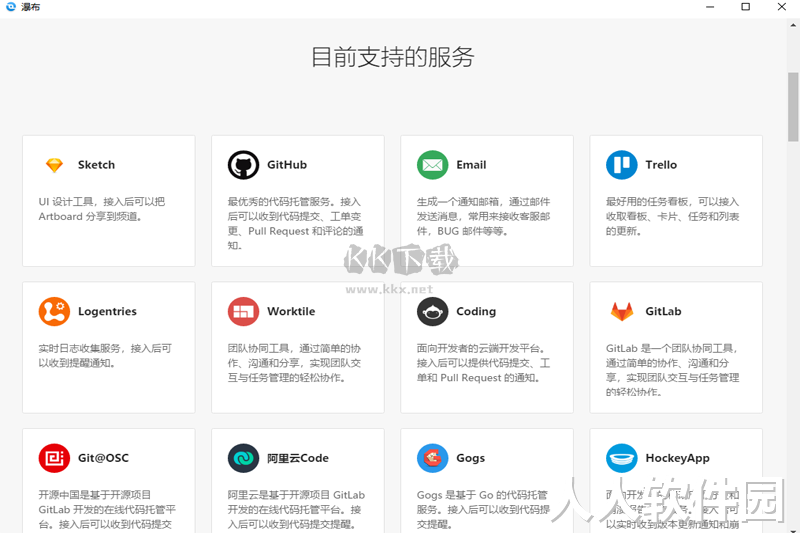Click the vertical scrollbar thumb
Viewport: 800px width, 533px height.
pyautogui.click(x=793, y=107)
